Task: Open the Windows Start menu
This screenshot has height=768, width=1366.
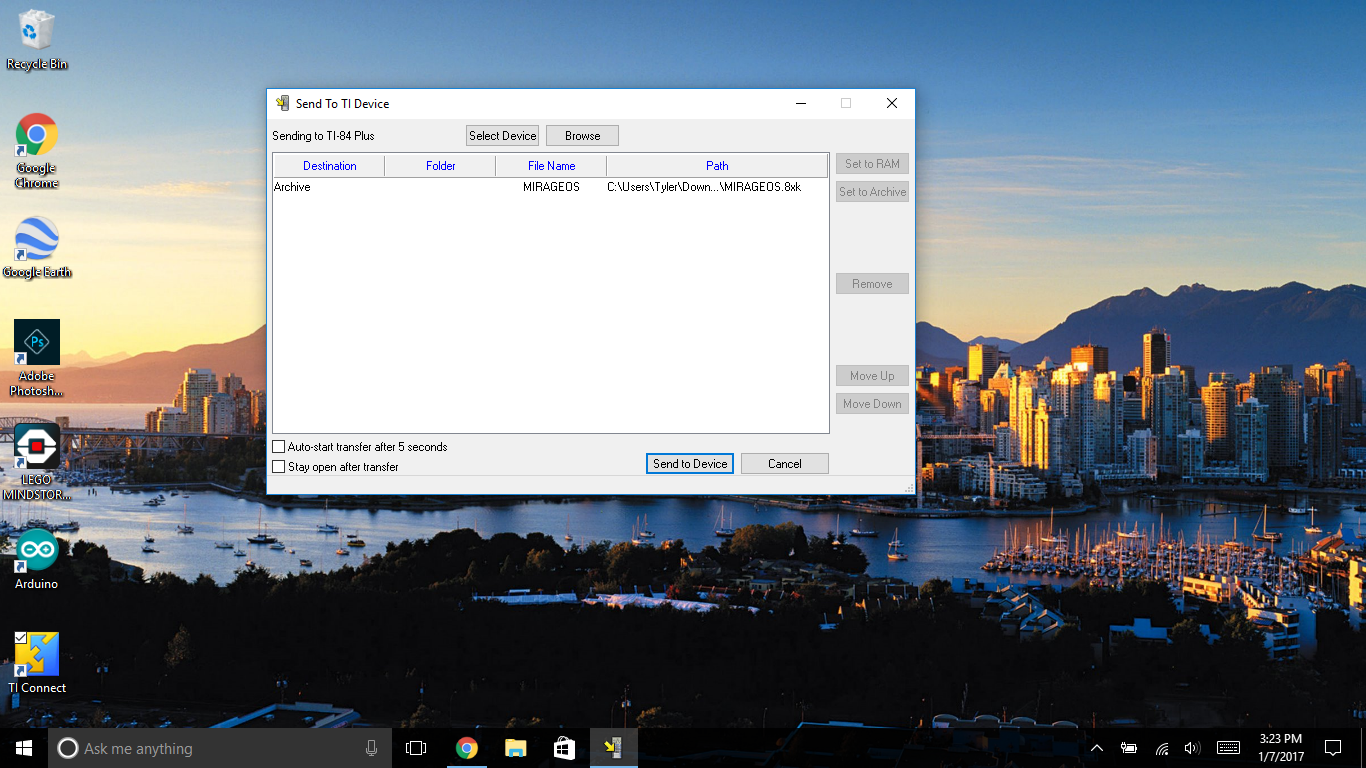Action: pyautogui.click(x=24, y=748)
